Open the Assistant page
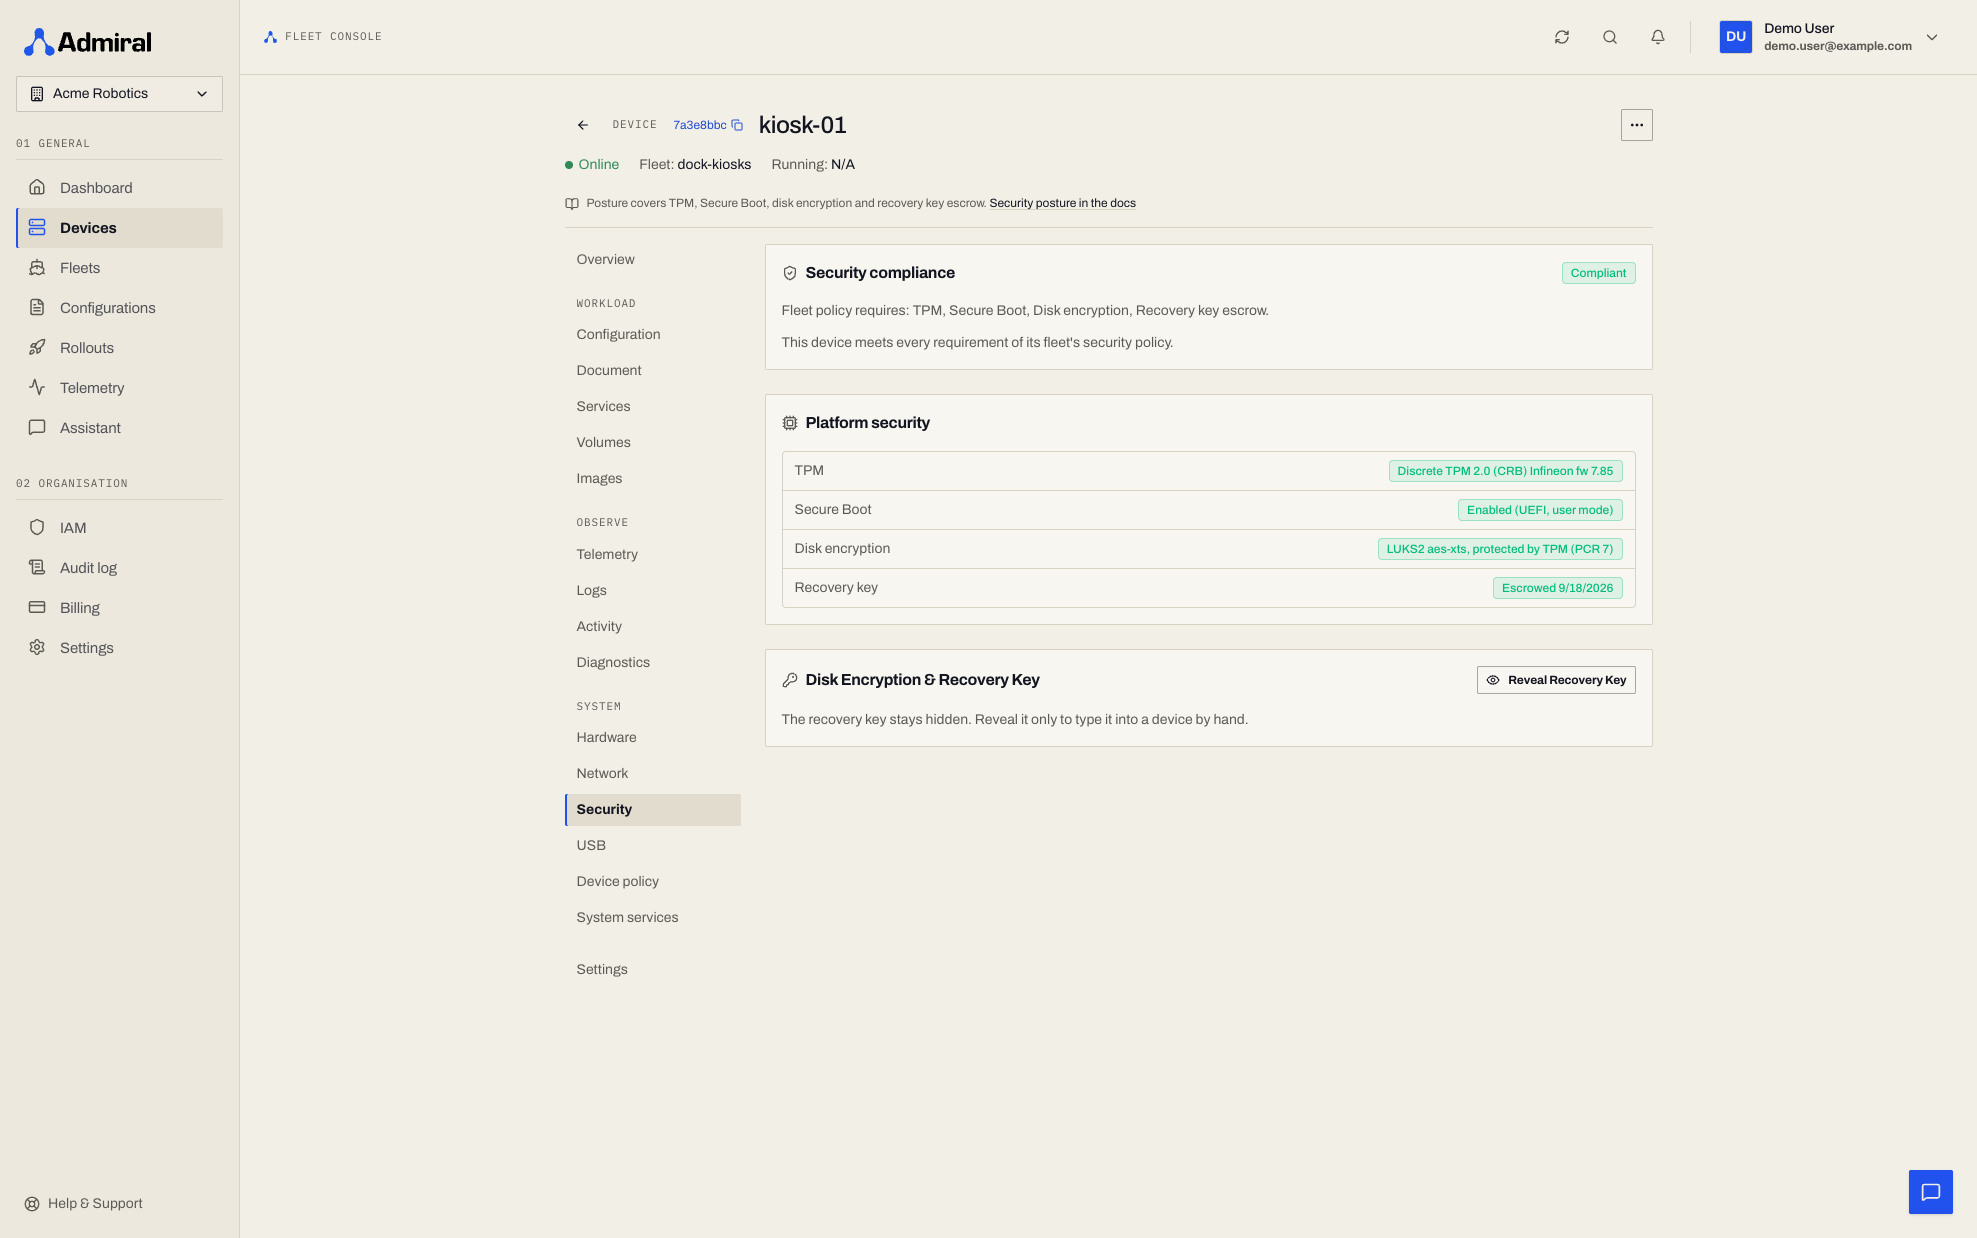The height and width of the screenshot is (1238, 1977). [x=119, y=428]
